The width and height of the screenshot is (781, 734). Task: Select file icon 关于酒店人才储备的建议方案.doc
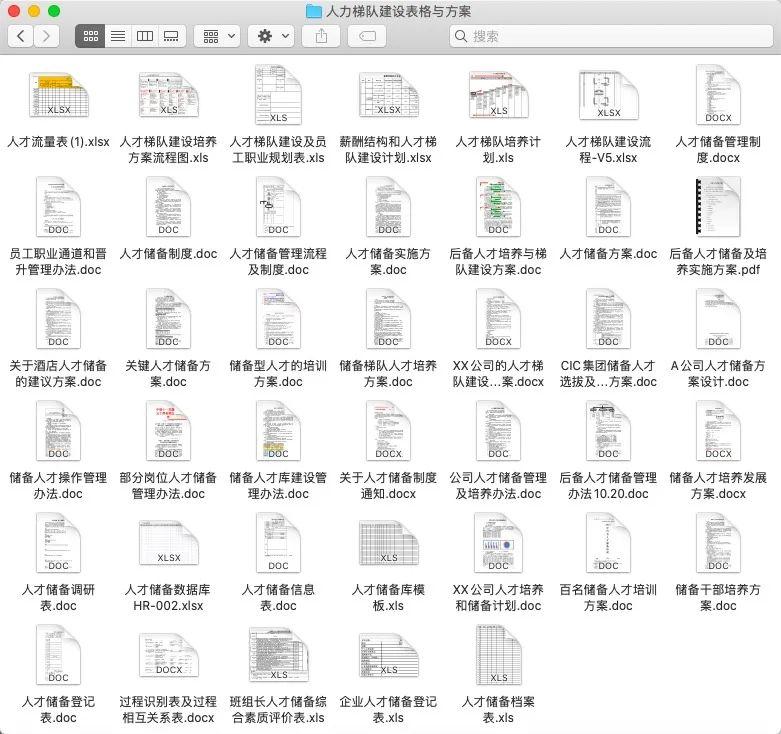58,318
